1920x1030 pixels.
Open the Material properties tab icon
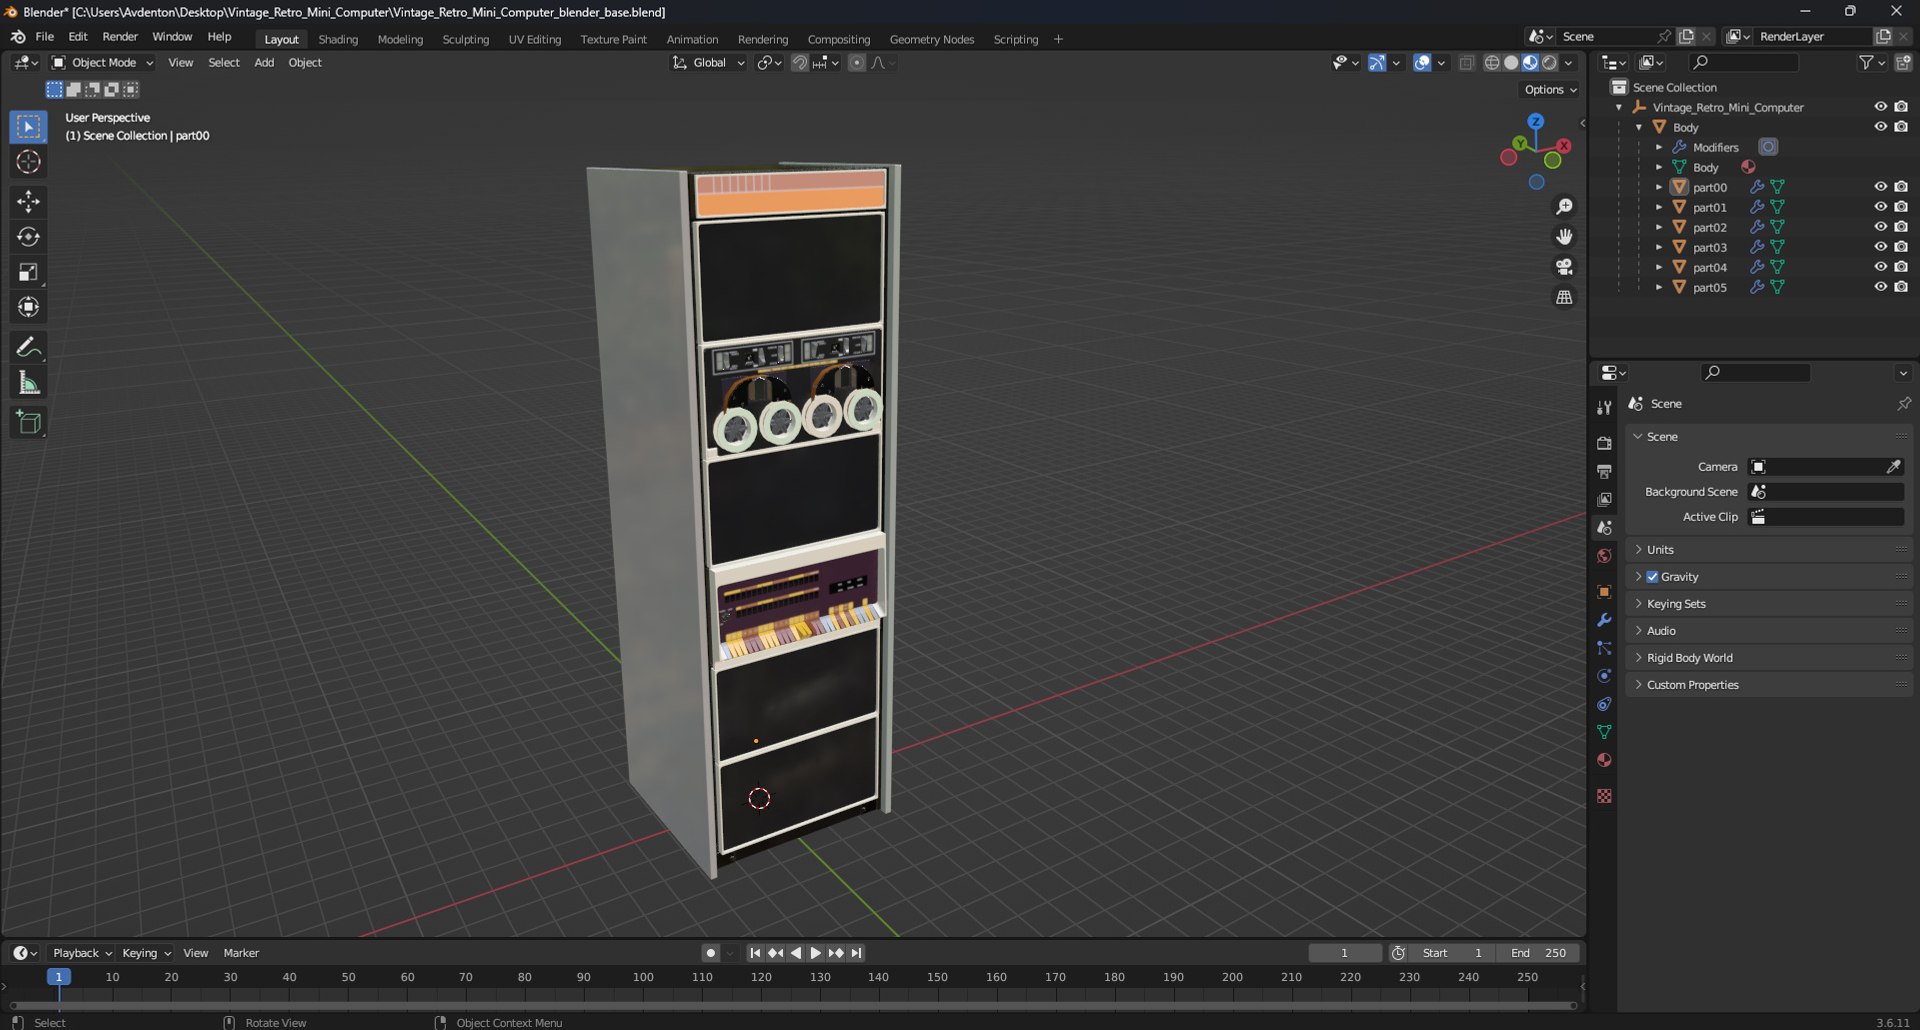tap(1604, 760)
